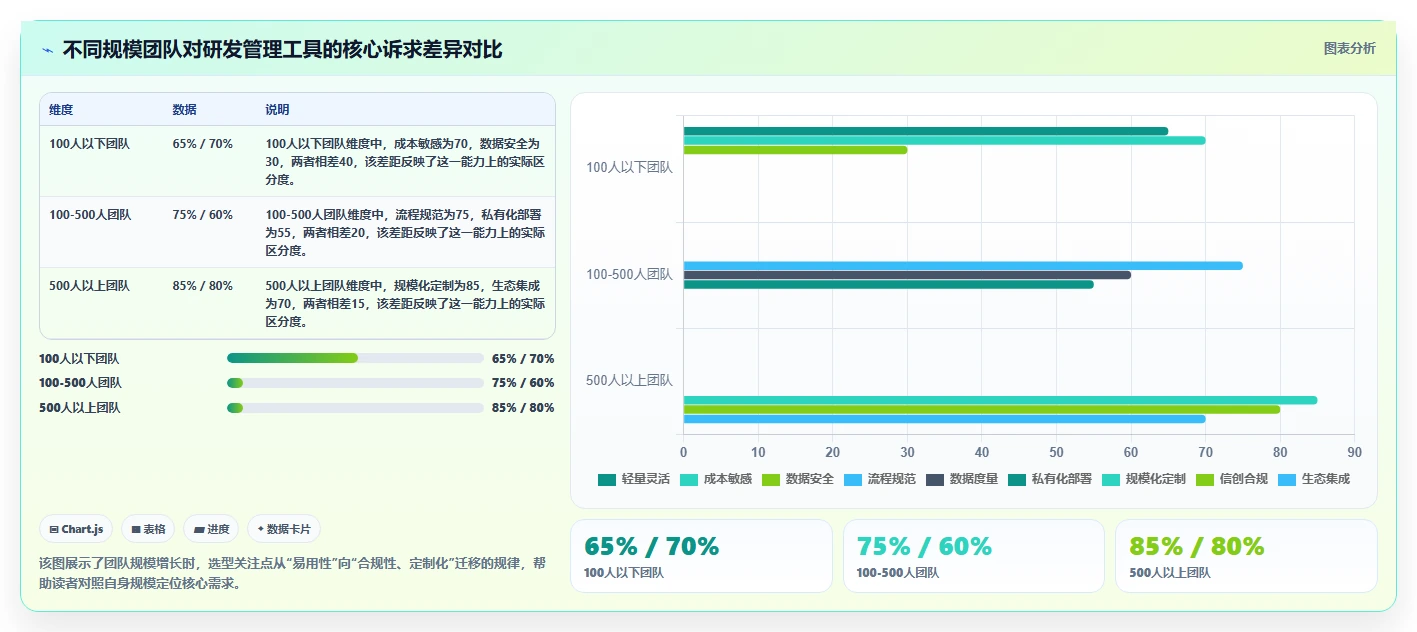Click the 500人以上团队 y-axis label
Screen dimensions: 1417x632
click(x=629, y=381)
